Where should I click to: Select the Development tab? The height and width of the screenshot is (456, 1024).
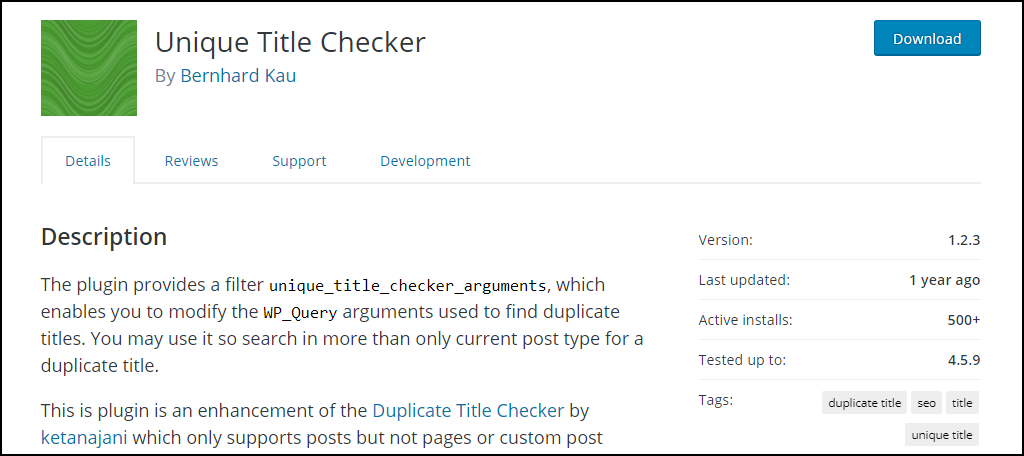click(425, 161)
